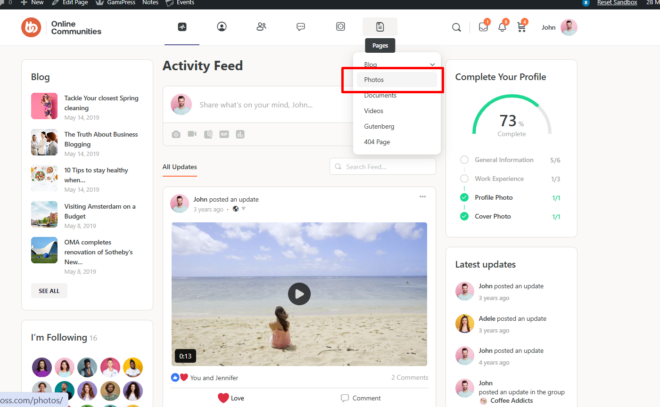Click the SEE ALL button under Blog

point(49,291)
